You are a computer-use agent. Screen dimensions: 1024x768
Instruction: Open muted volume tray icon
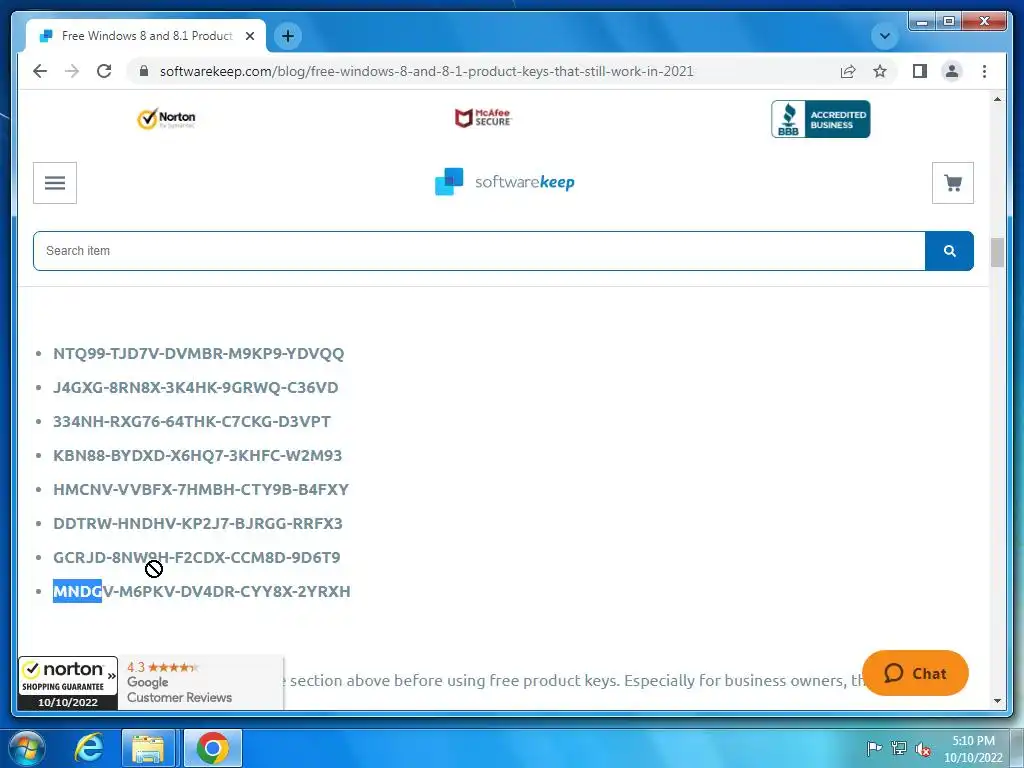pos(923,749)
